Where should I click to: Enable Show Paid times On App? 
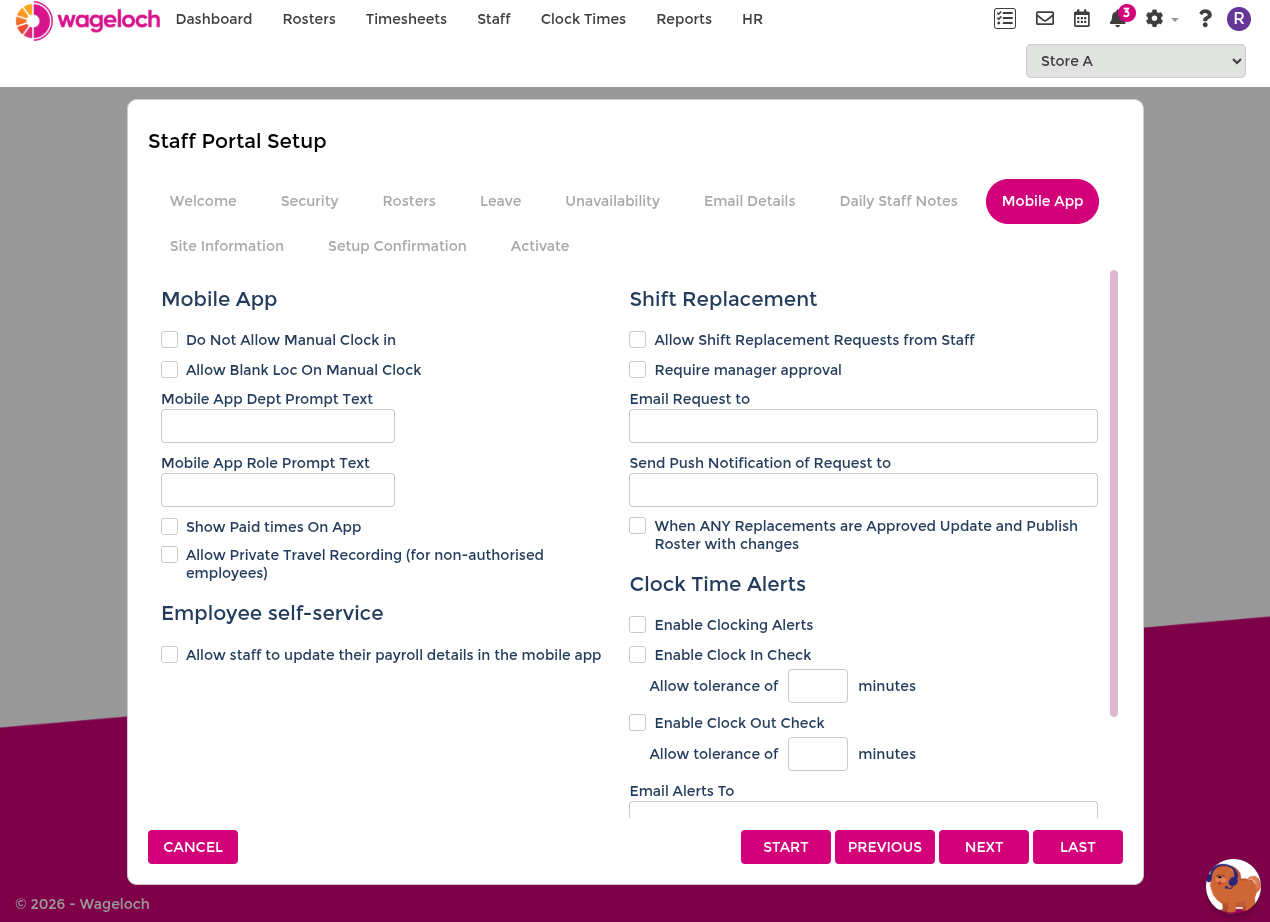point(170,526)
